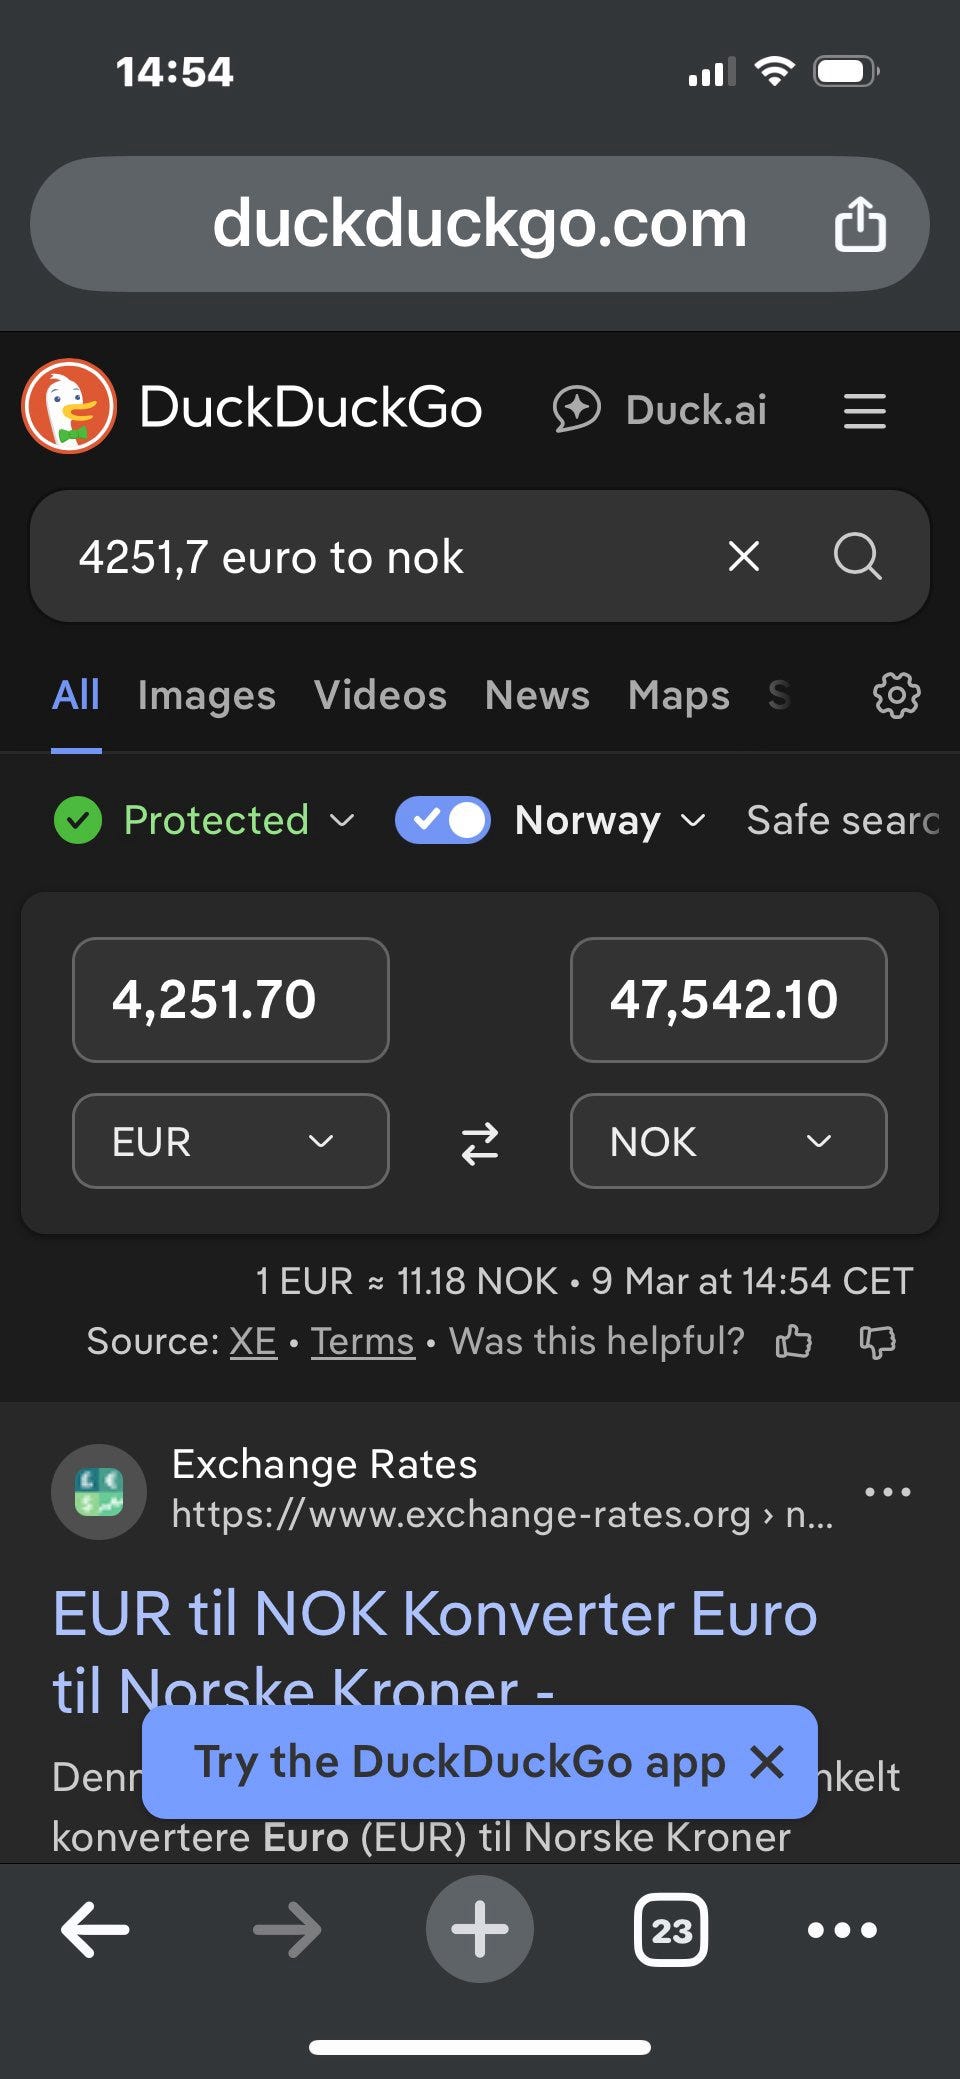Swap EUR and NOK currencies

point(480,1143)
